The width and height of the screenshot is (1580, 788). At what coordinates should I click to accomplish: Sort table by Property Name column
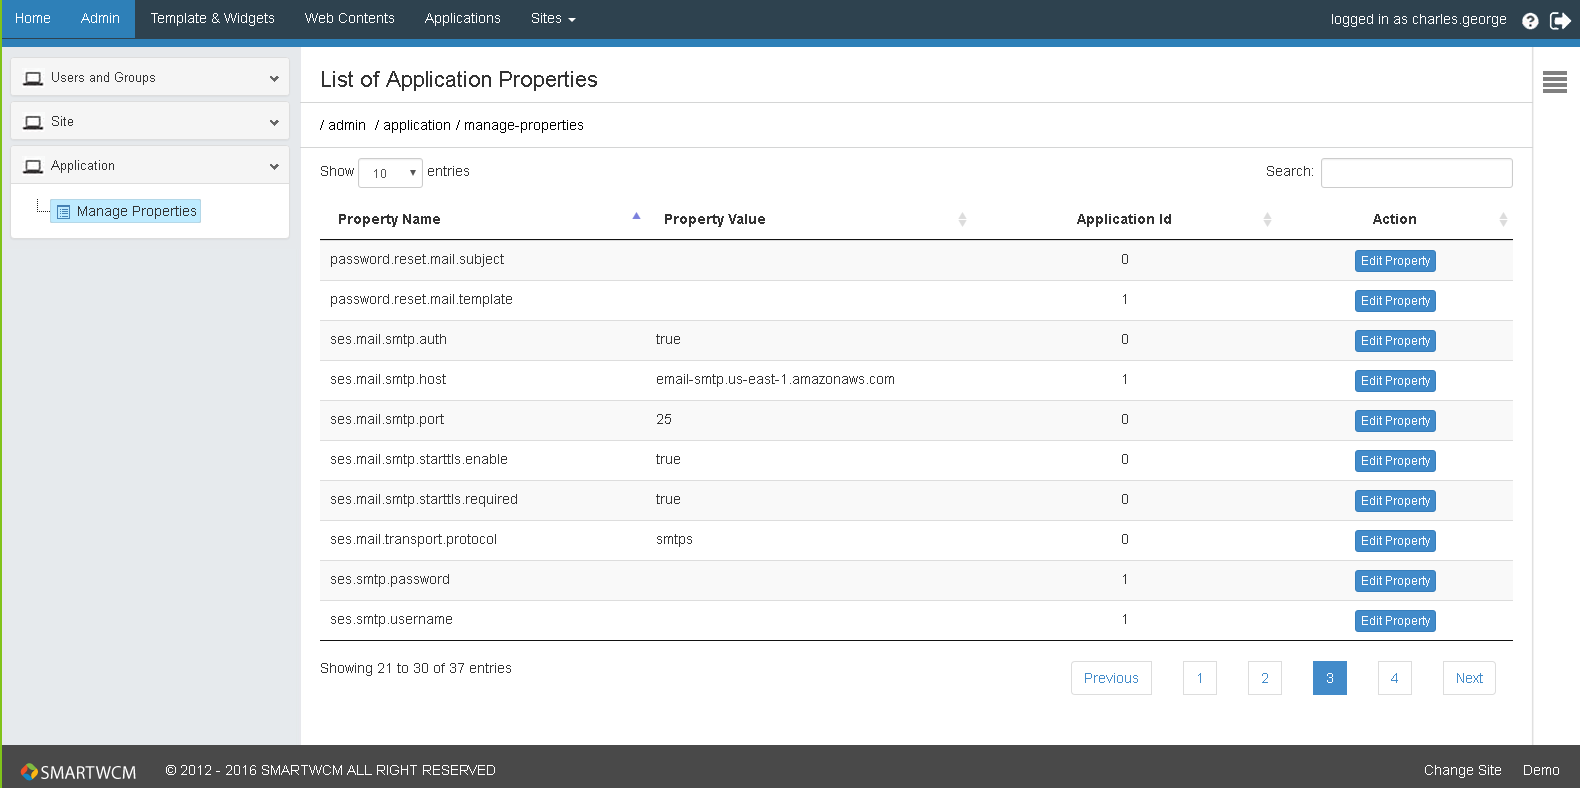coord(389,219)
